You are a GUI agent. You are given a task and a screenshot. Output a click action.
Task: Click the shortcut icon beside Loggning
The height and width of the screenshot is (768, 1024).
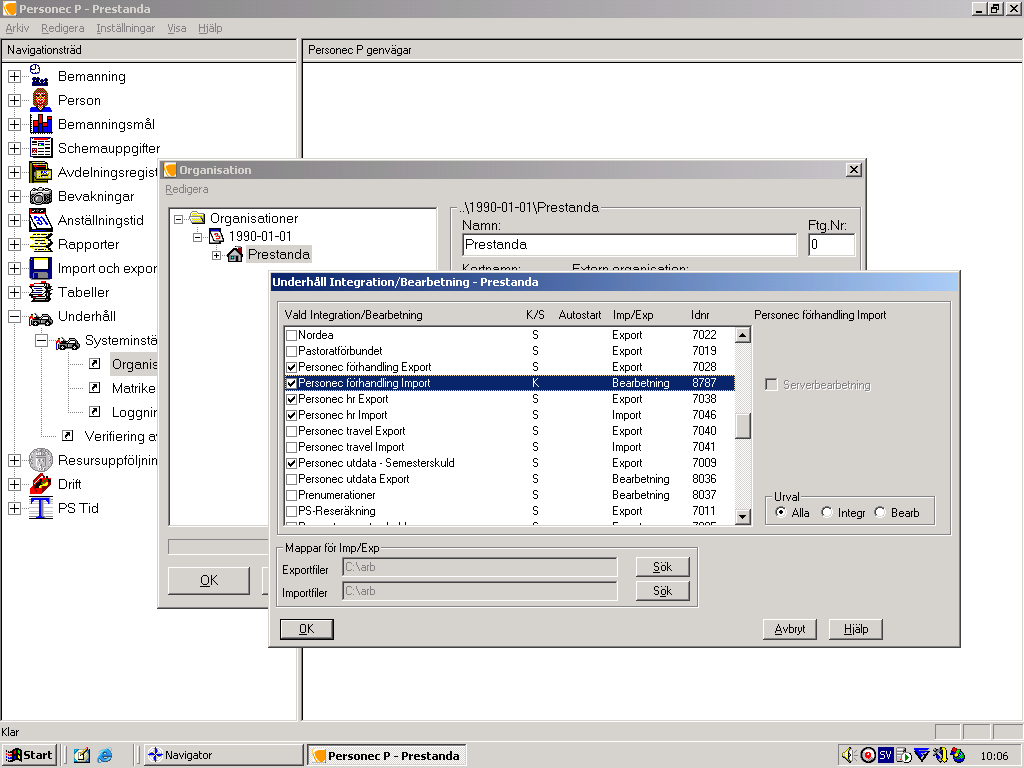95,411
